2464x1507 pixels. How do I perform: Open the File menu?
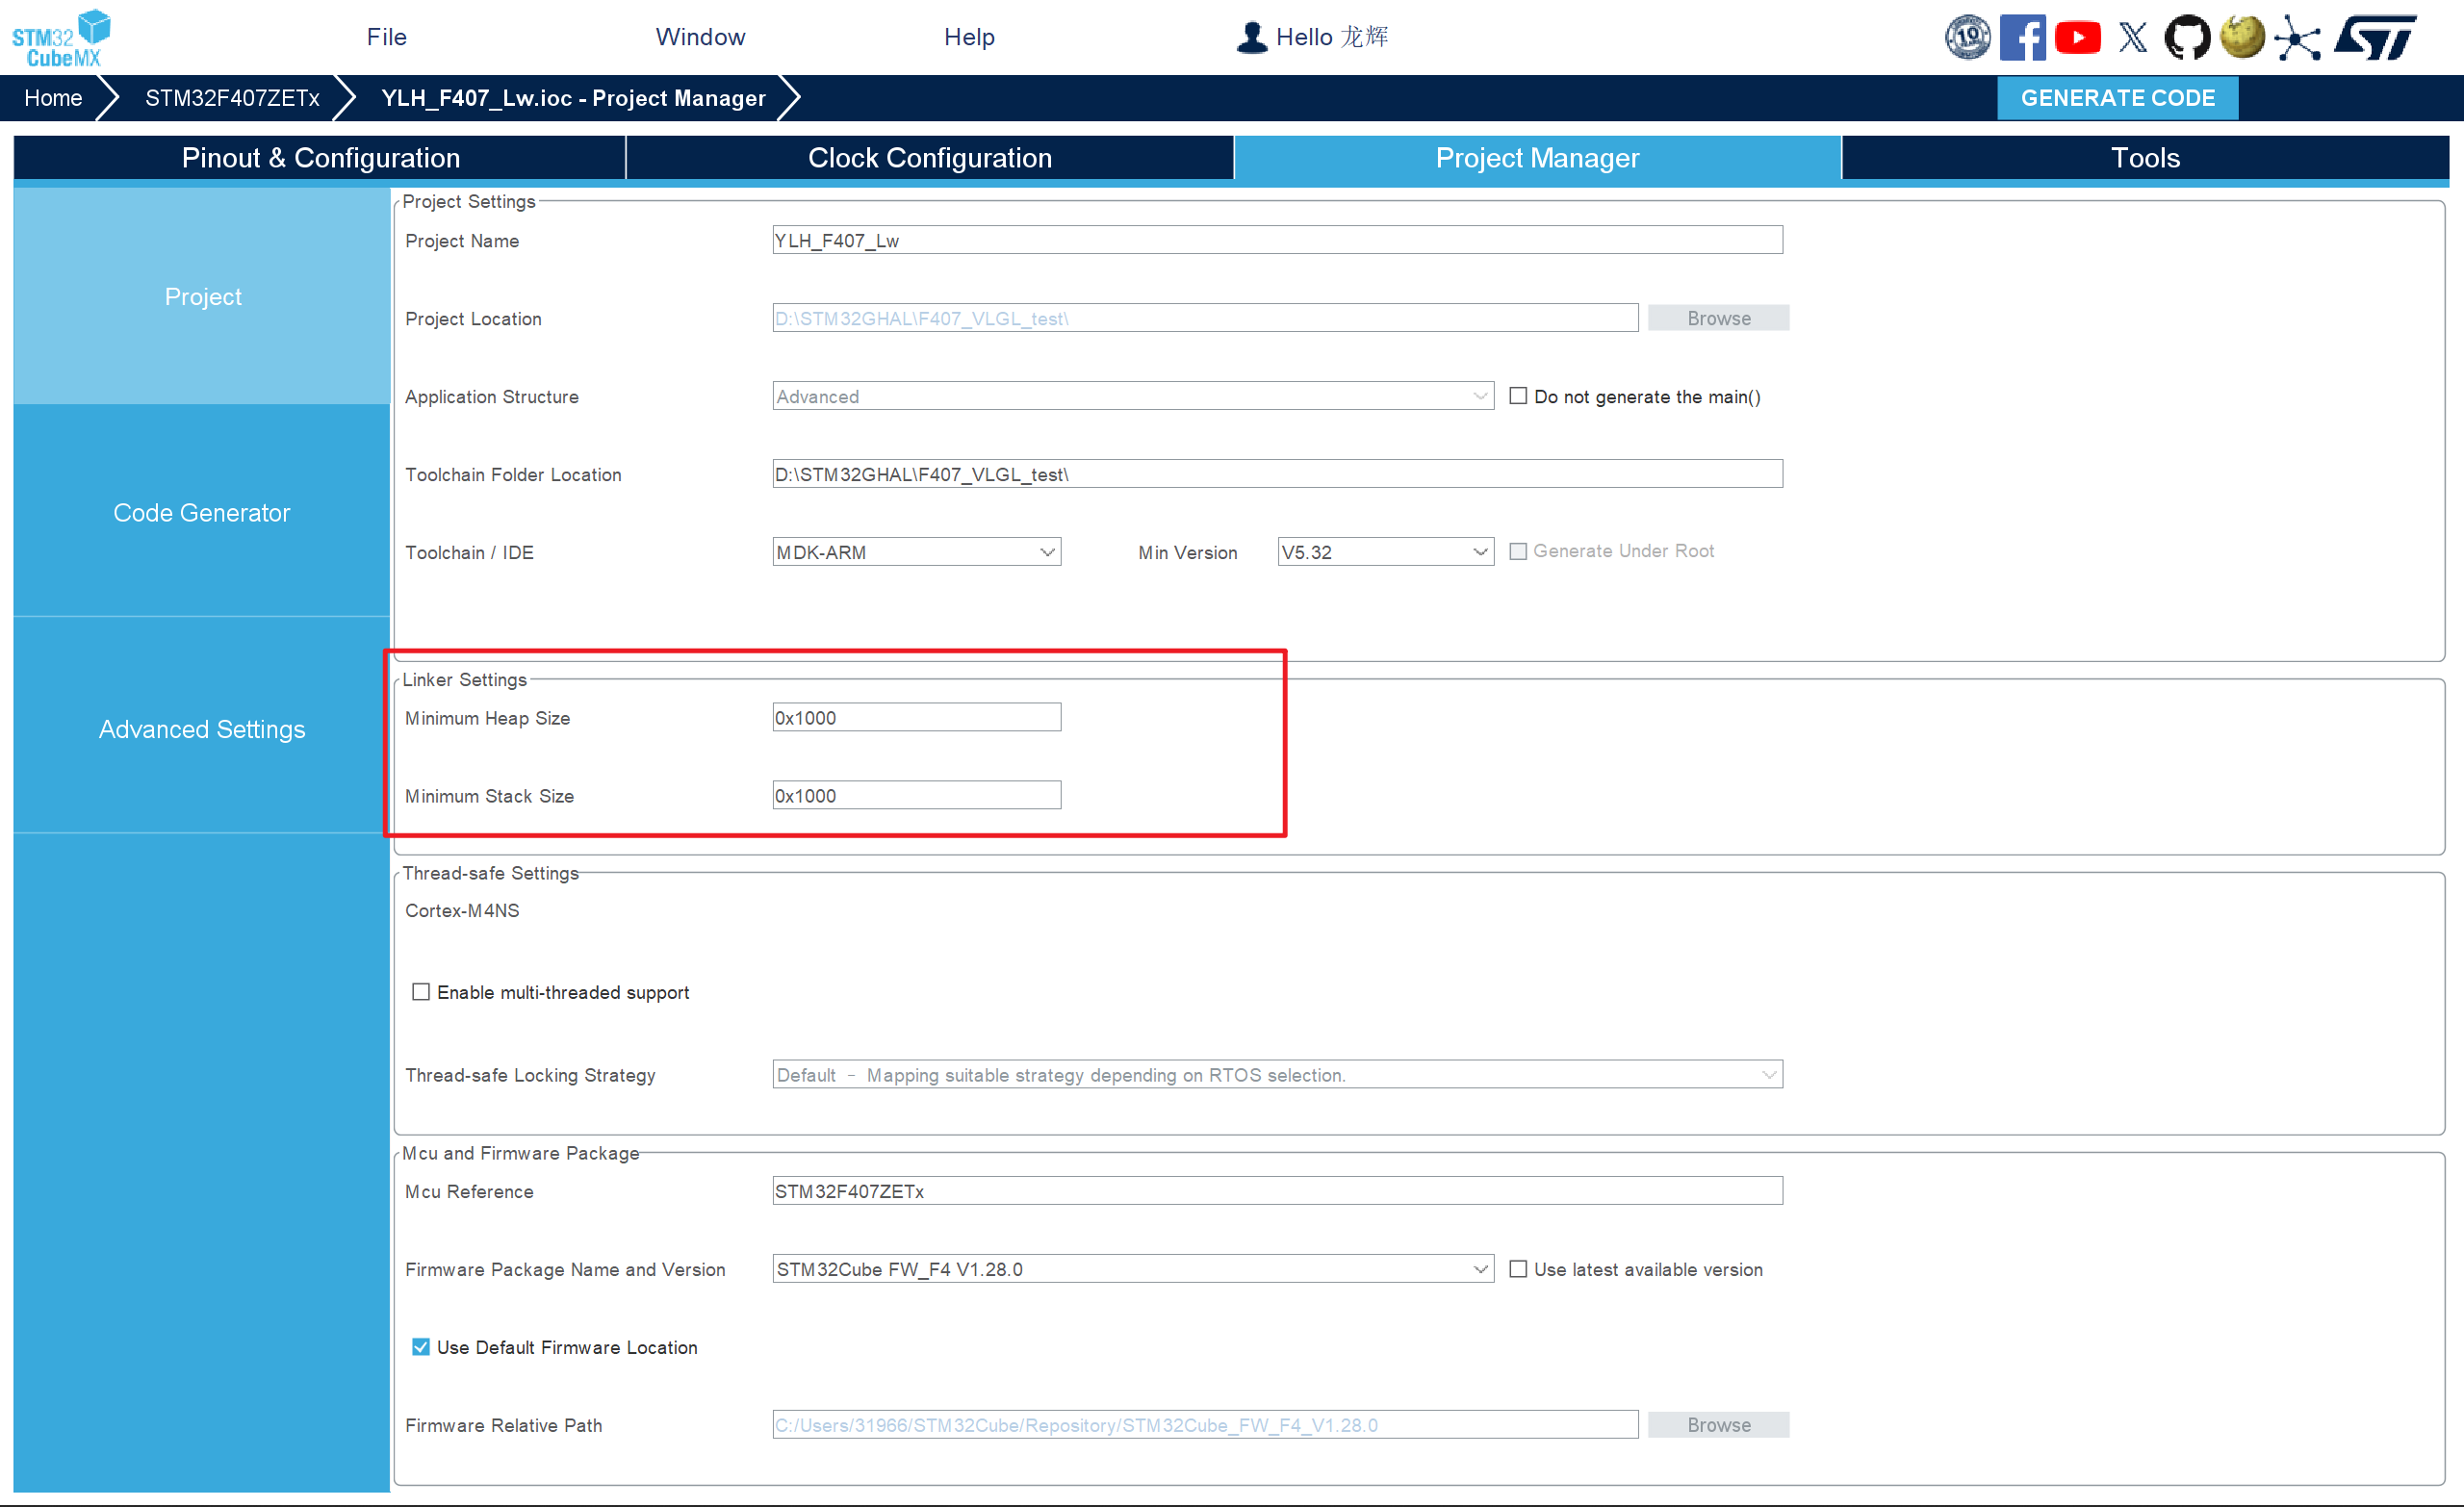(x=386, y=37)
